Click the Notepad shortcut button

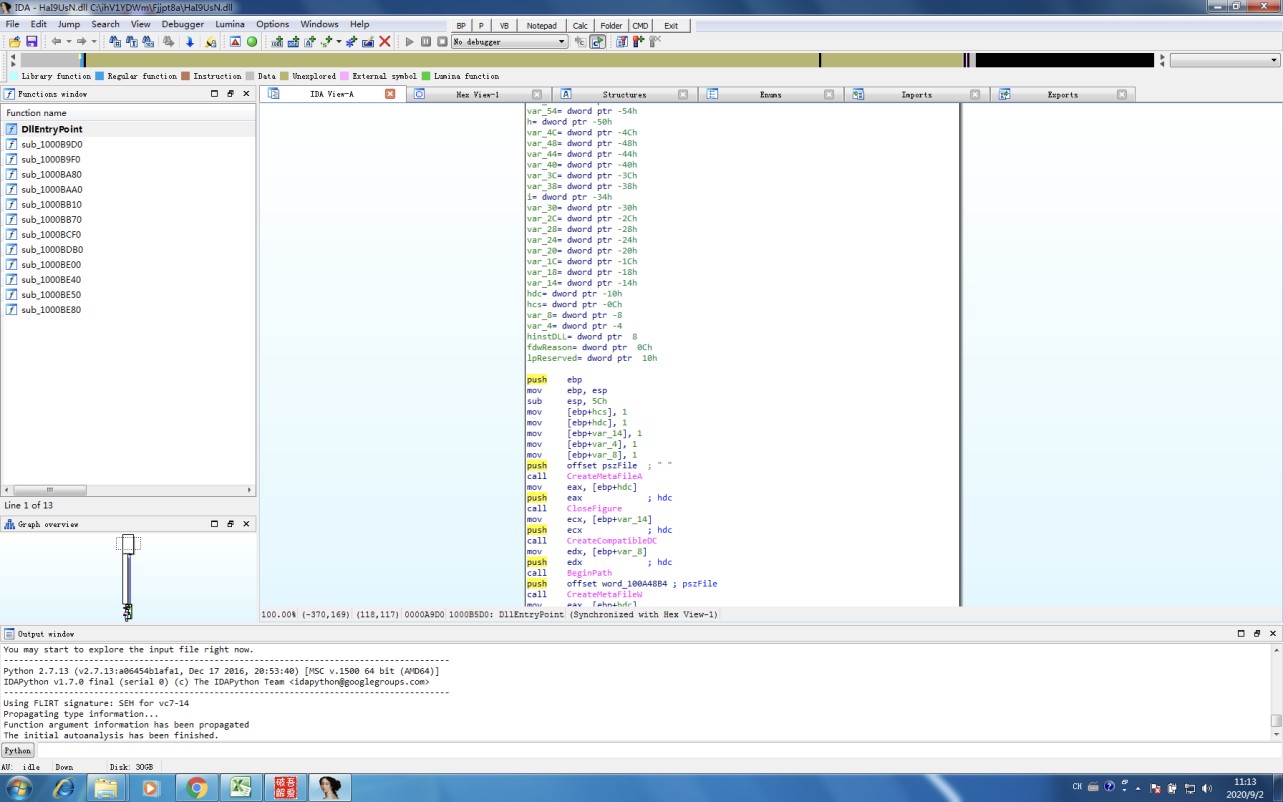pos(541,25)
